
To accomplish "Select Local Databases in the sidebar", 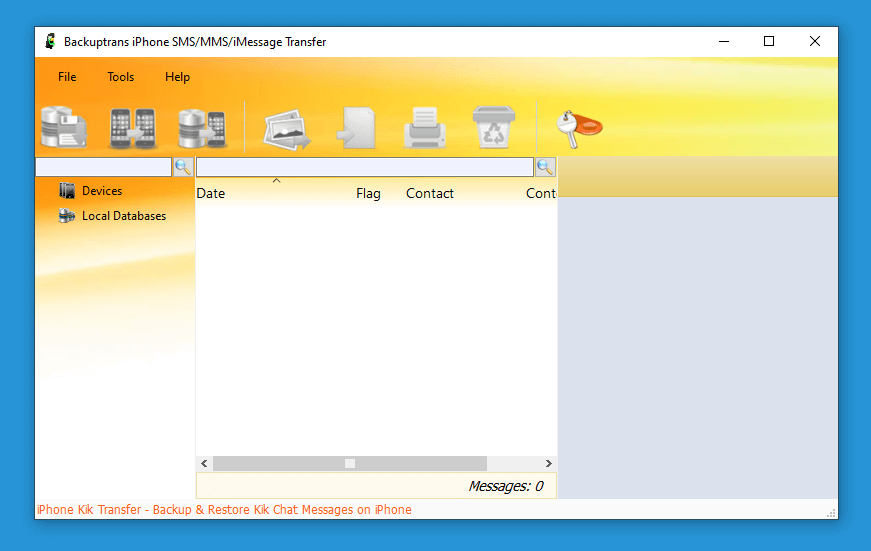I will [x=124, y=216].
